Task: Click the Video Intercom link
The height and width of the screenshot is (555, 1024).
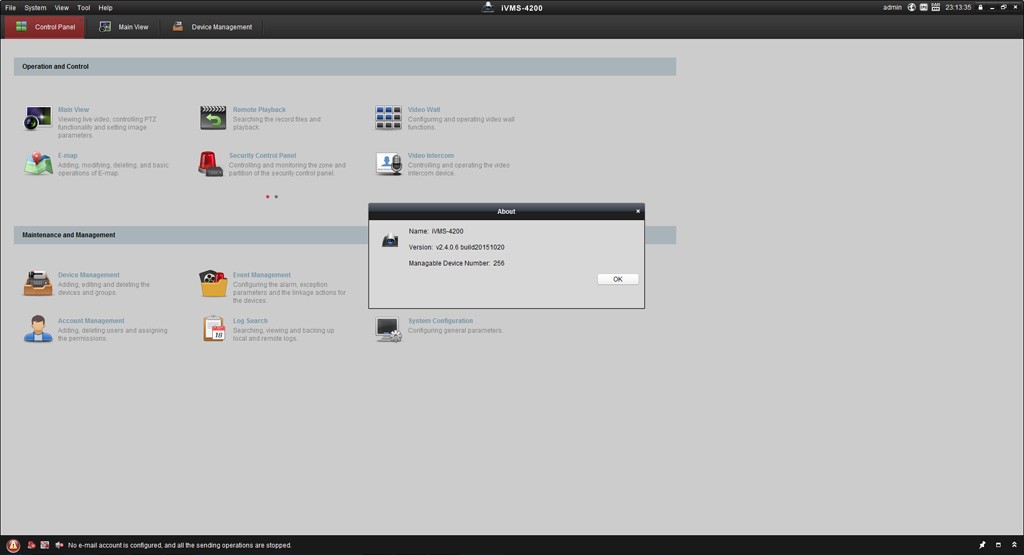Action: pyautogui.click(x=430, y=155)
